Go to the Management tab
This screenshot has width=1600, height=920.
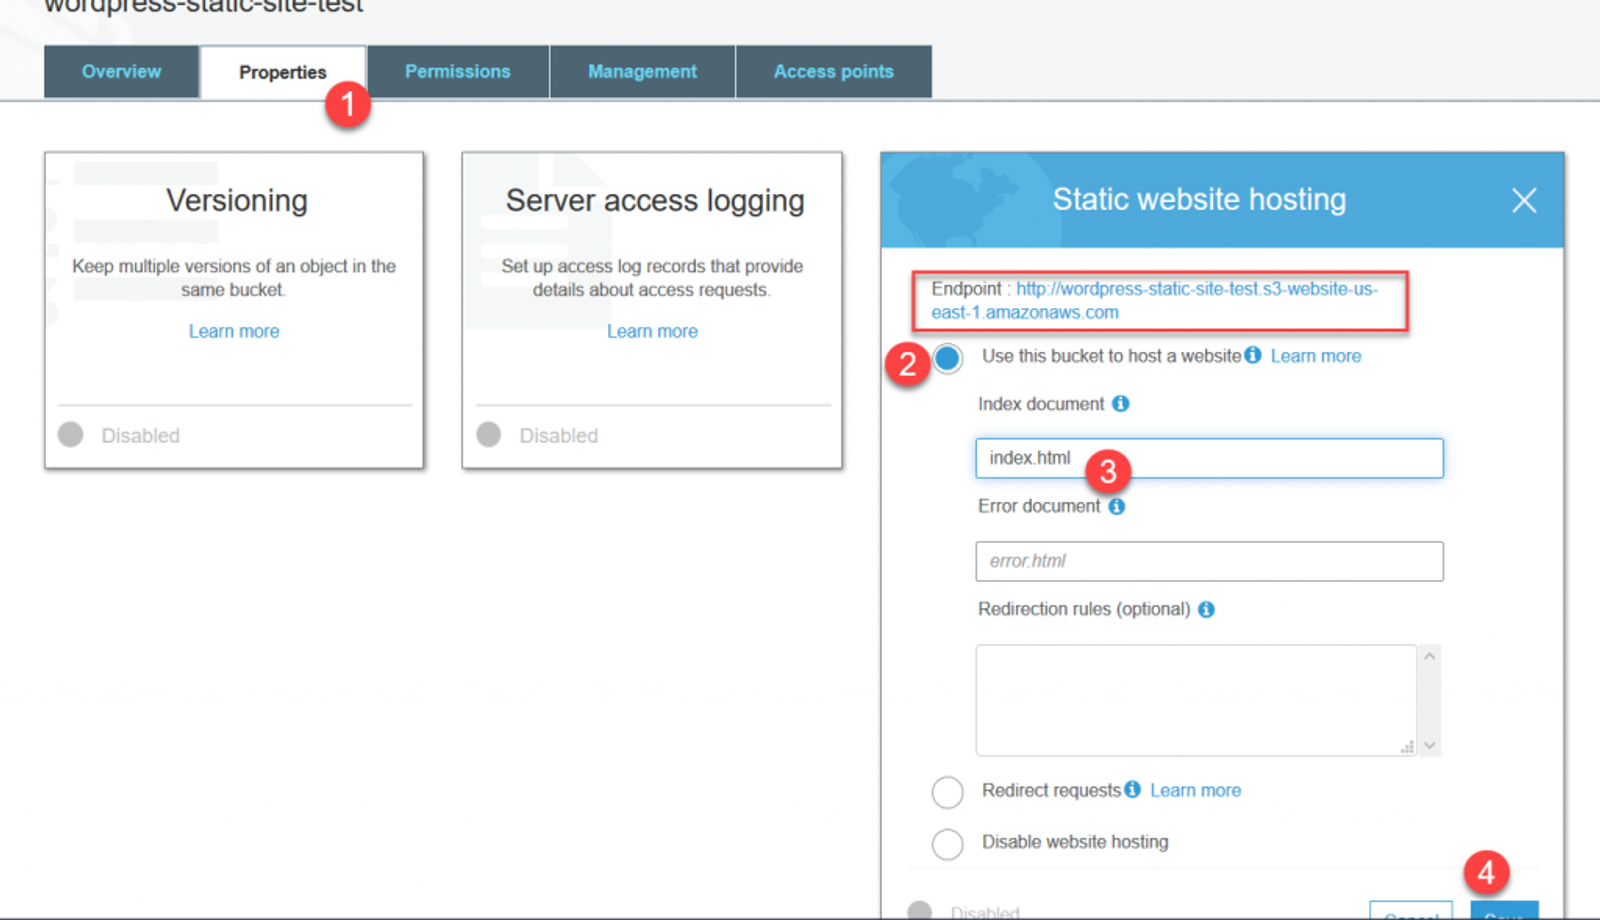point(642,71)
